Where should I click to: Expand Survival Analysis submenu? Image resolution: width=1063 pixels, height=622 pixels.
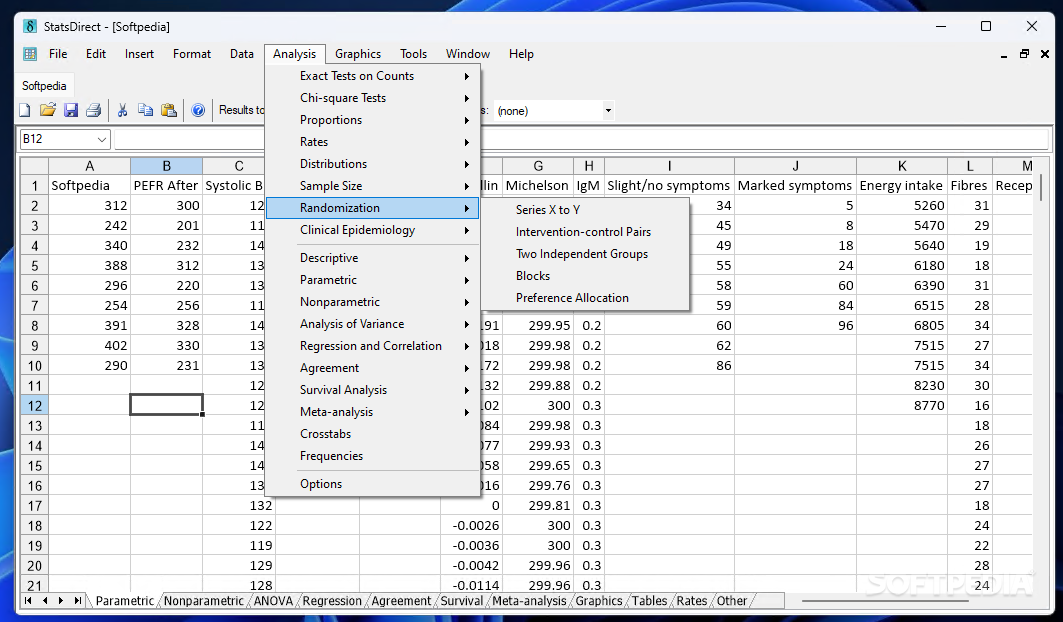click(x=372, y=390)
